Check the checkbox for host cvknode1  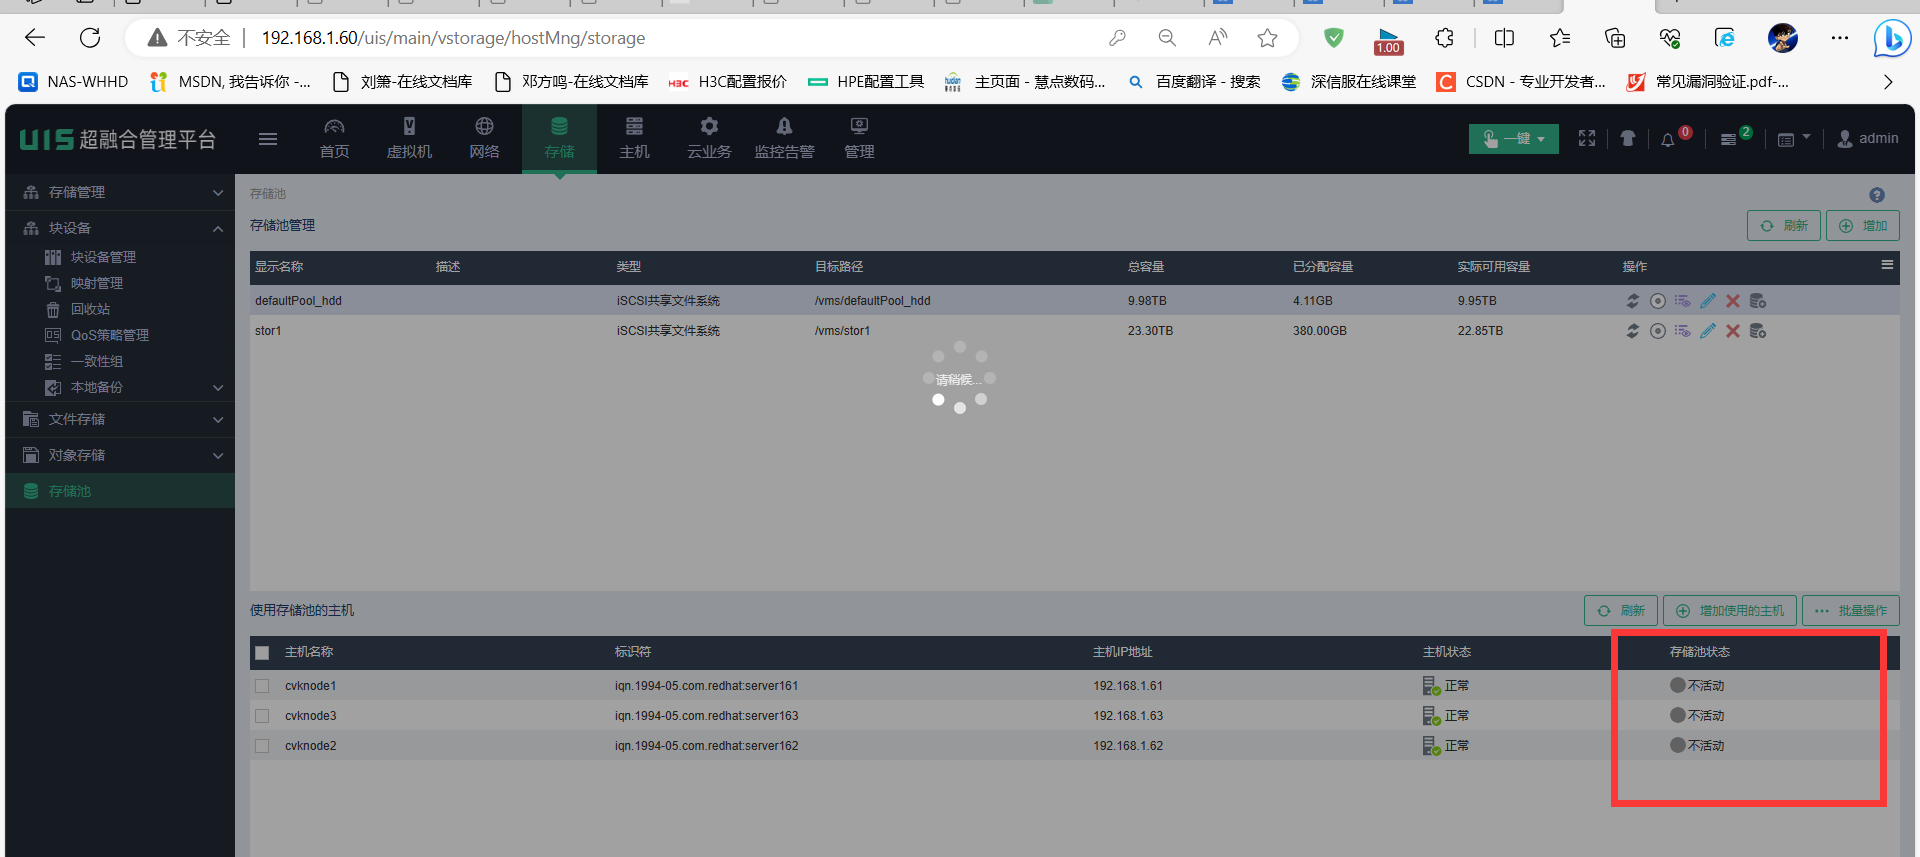tap(262, 686)
